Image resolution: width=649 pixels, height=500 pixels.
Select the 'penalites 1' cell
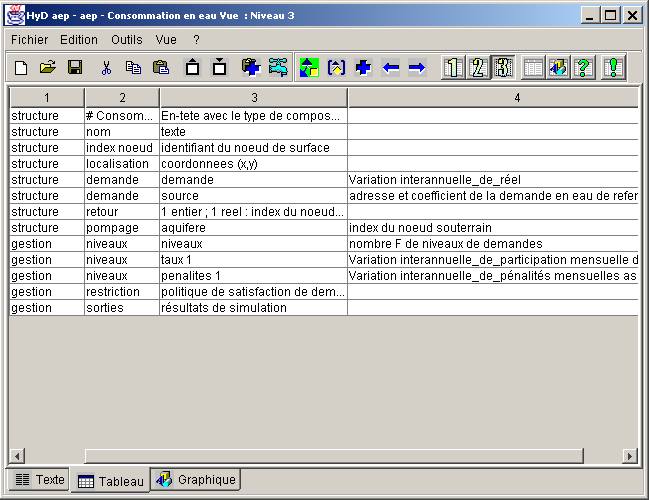pyautogui.click(x=253, y=276)
